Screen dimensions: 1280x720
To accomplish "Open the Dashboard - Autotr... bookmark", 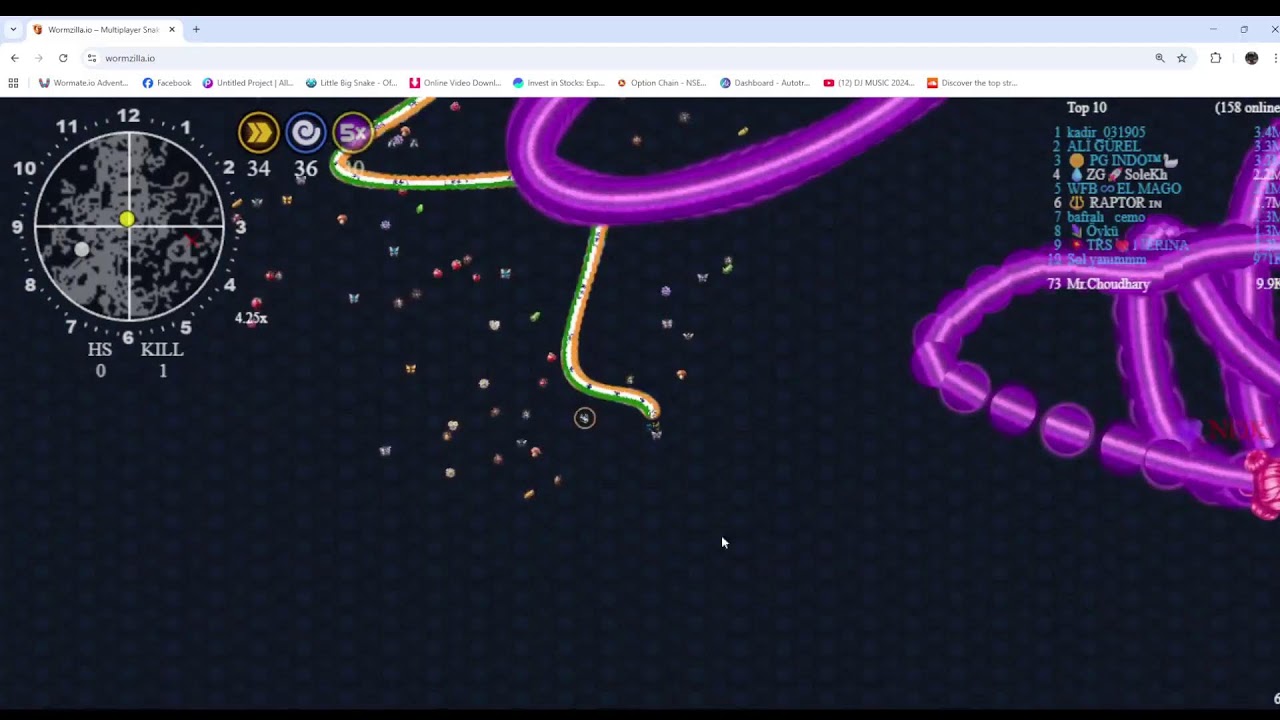I will click(765, 83).
